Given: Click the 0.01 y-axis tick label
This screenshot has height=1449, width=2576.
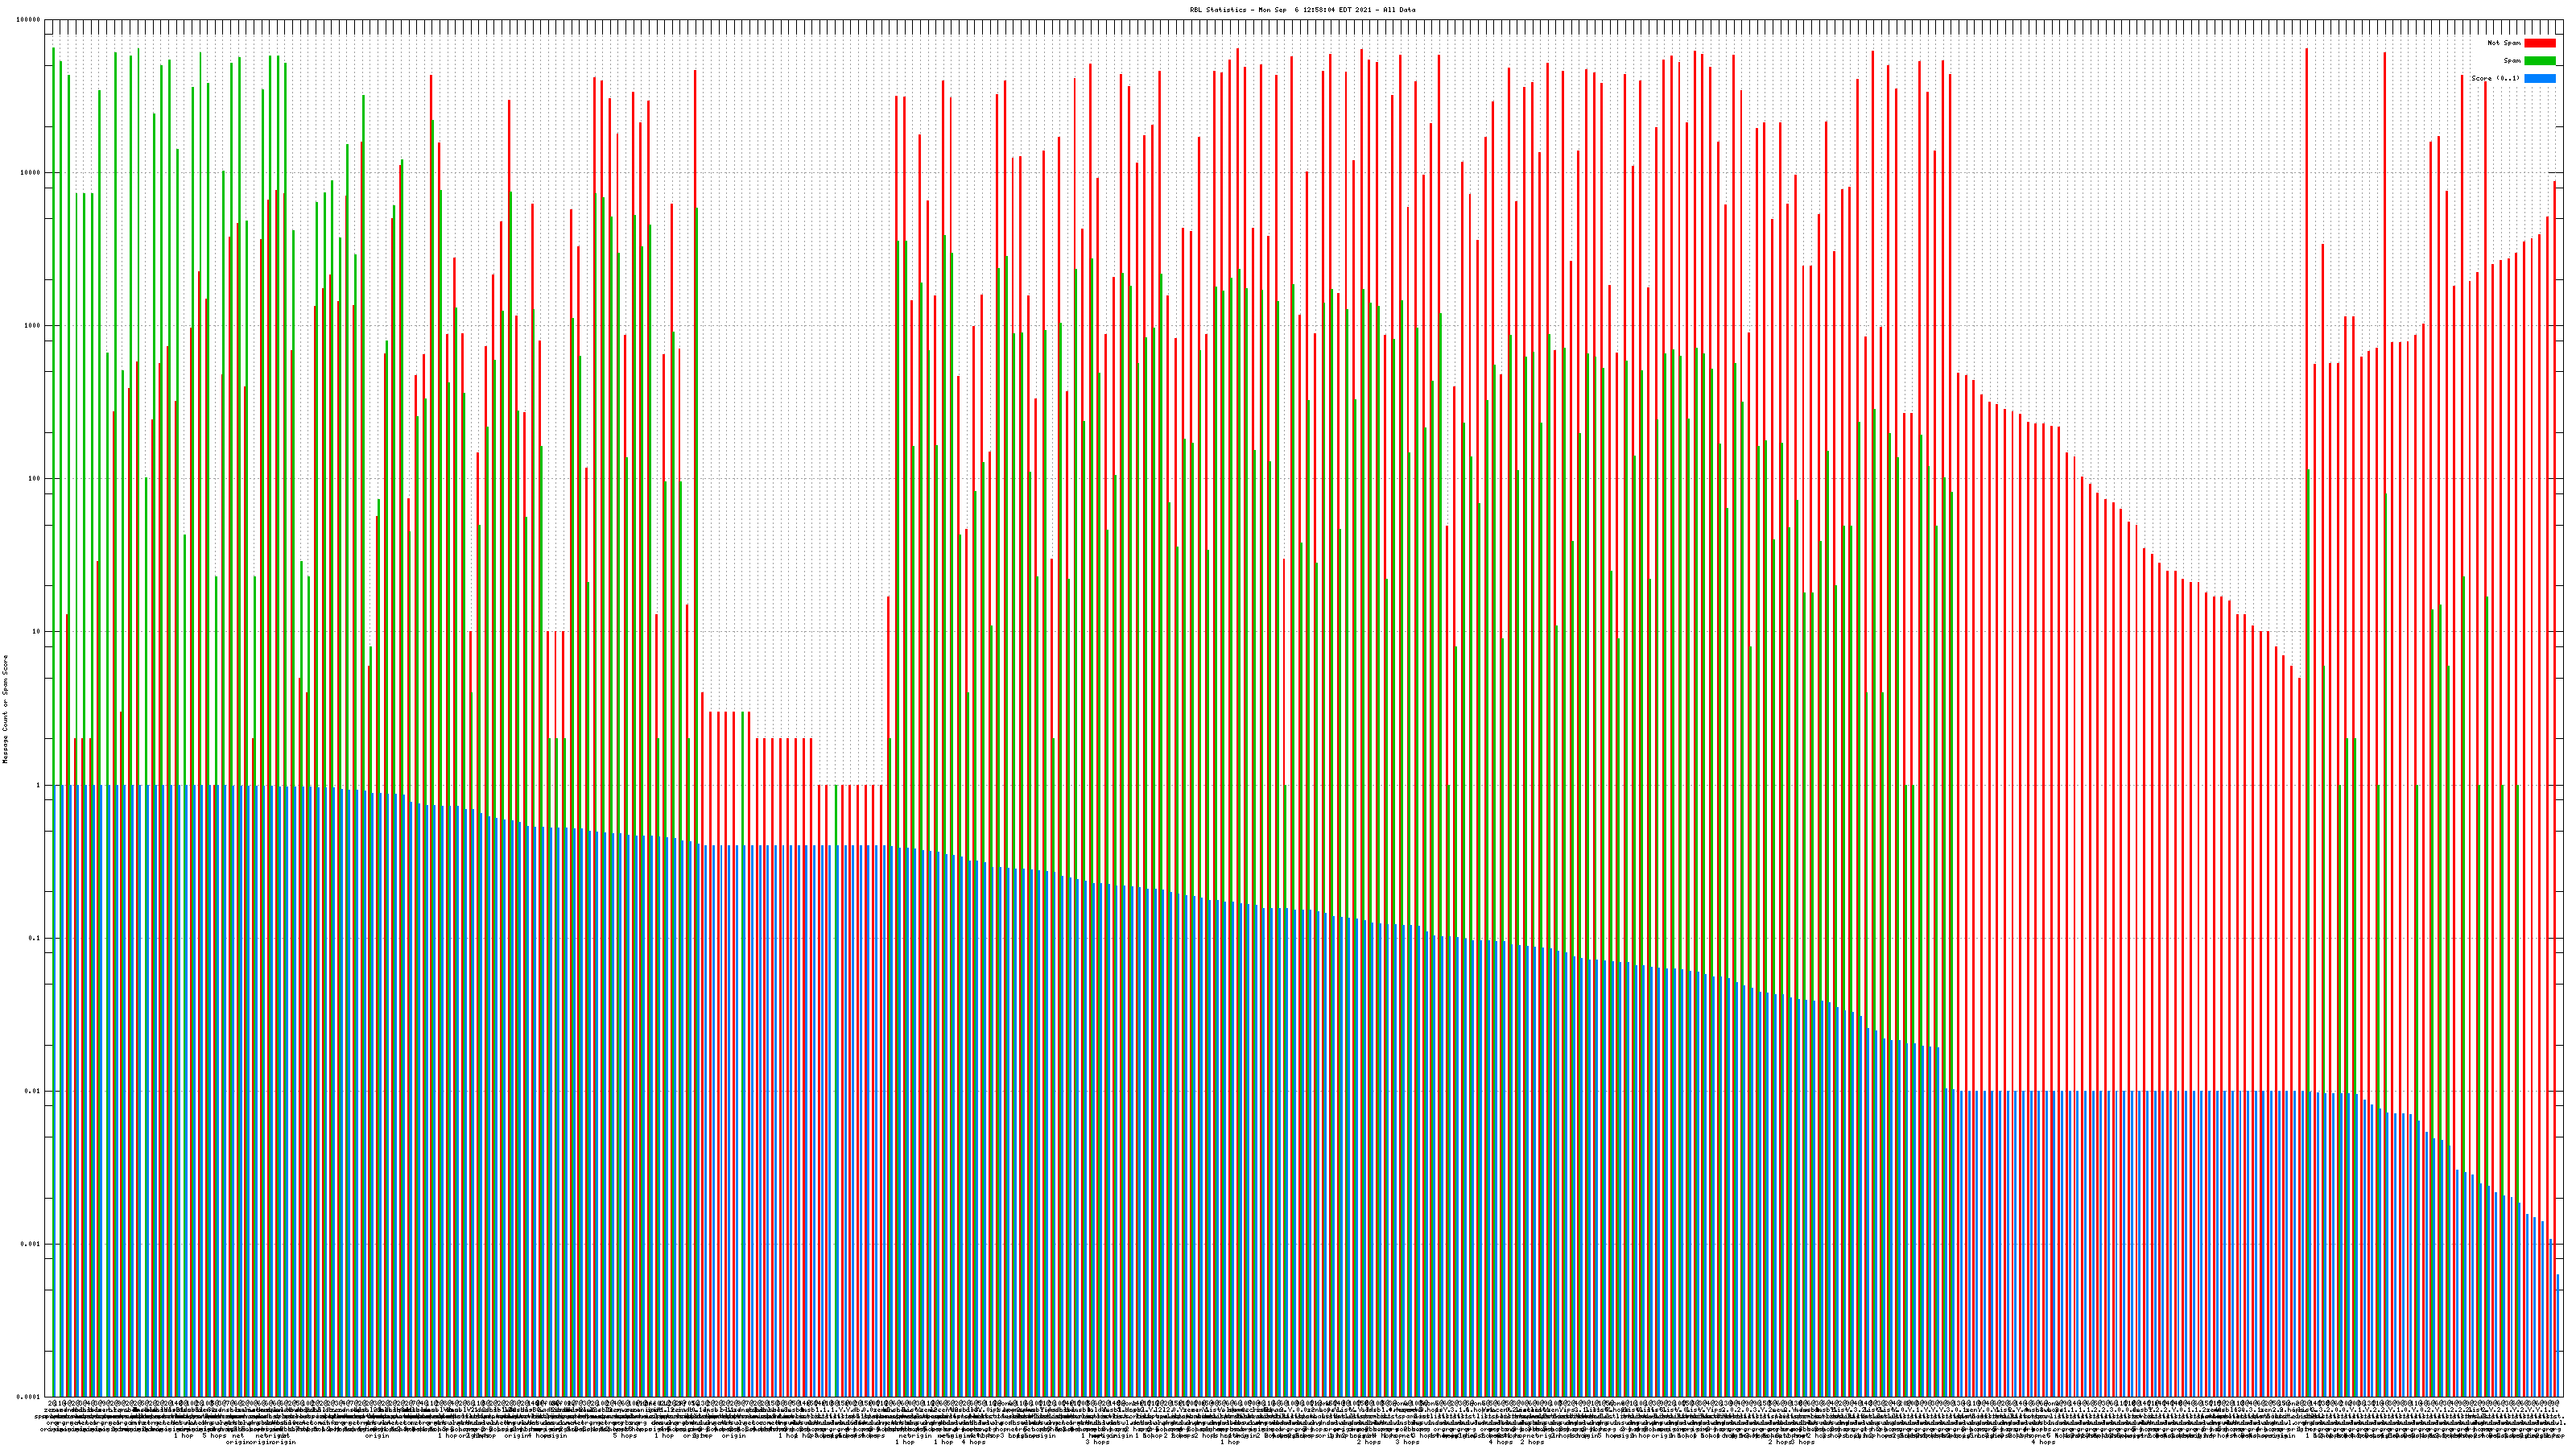Looking at the screenshot, I should coord(34,1091).
